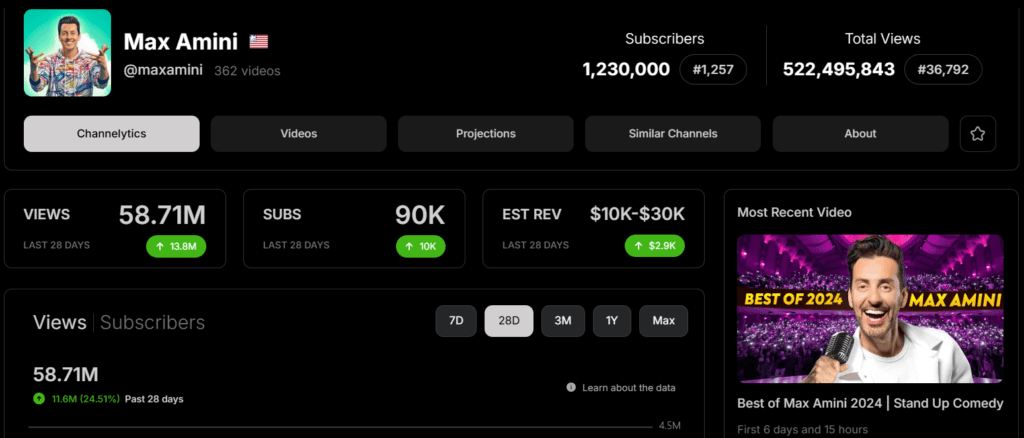
Task: Open the Learn about the data link
Action: pyautogui.click(x=629, y=388)
